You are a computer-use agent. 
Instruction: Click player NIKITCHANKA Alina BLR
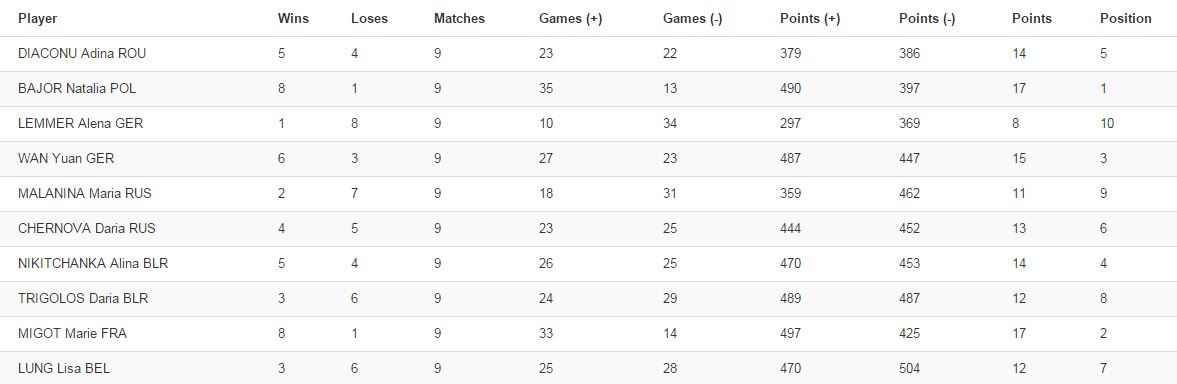pyautogui.click(x=93, y=263)
